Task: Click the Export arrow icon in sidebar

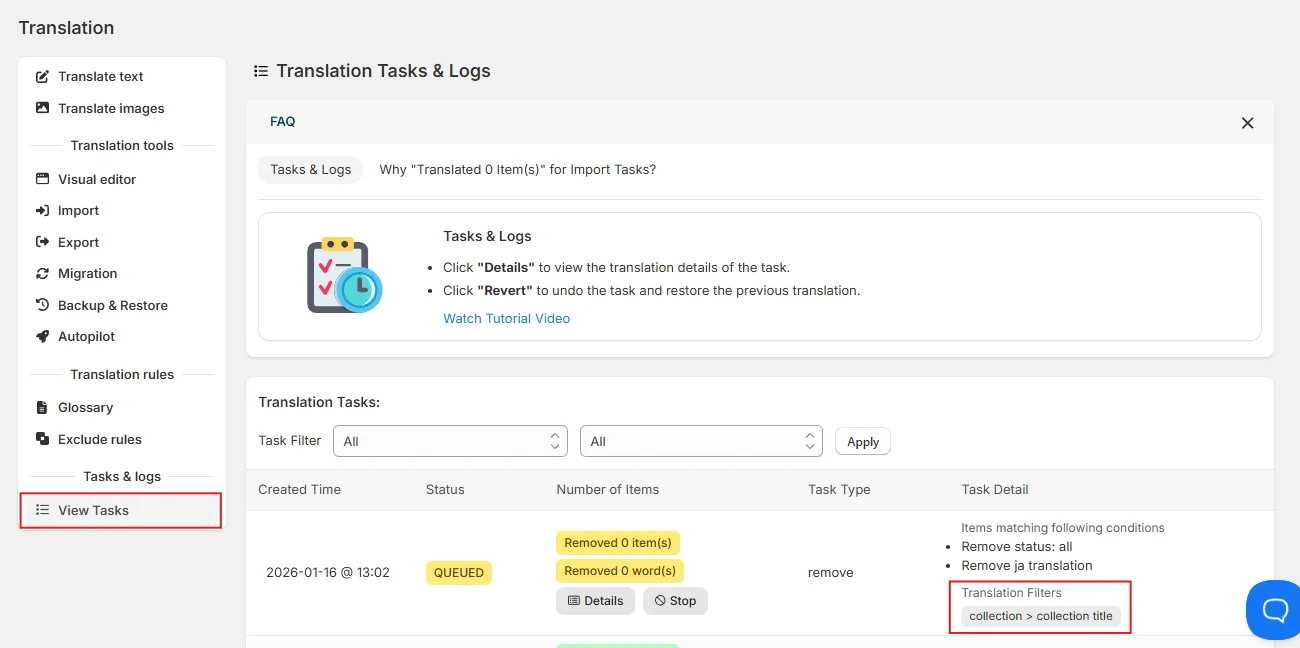Action: click(42, 242)
